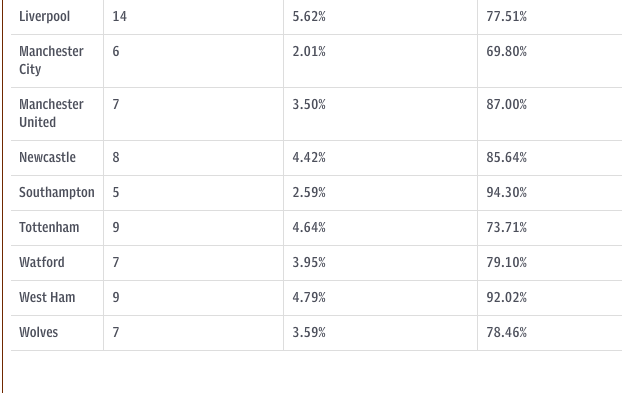Select Watford's 3.95% cell
633x393 pixels.
click(x=309, y=263)
